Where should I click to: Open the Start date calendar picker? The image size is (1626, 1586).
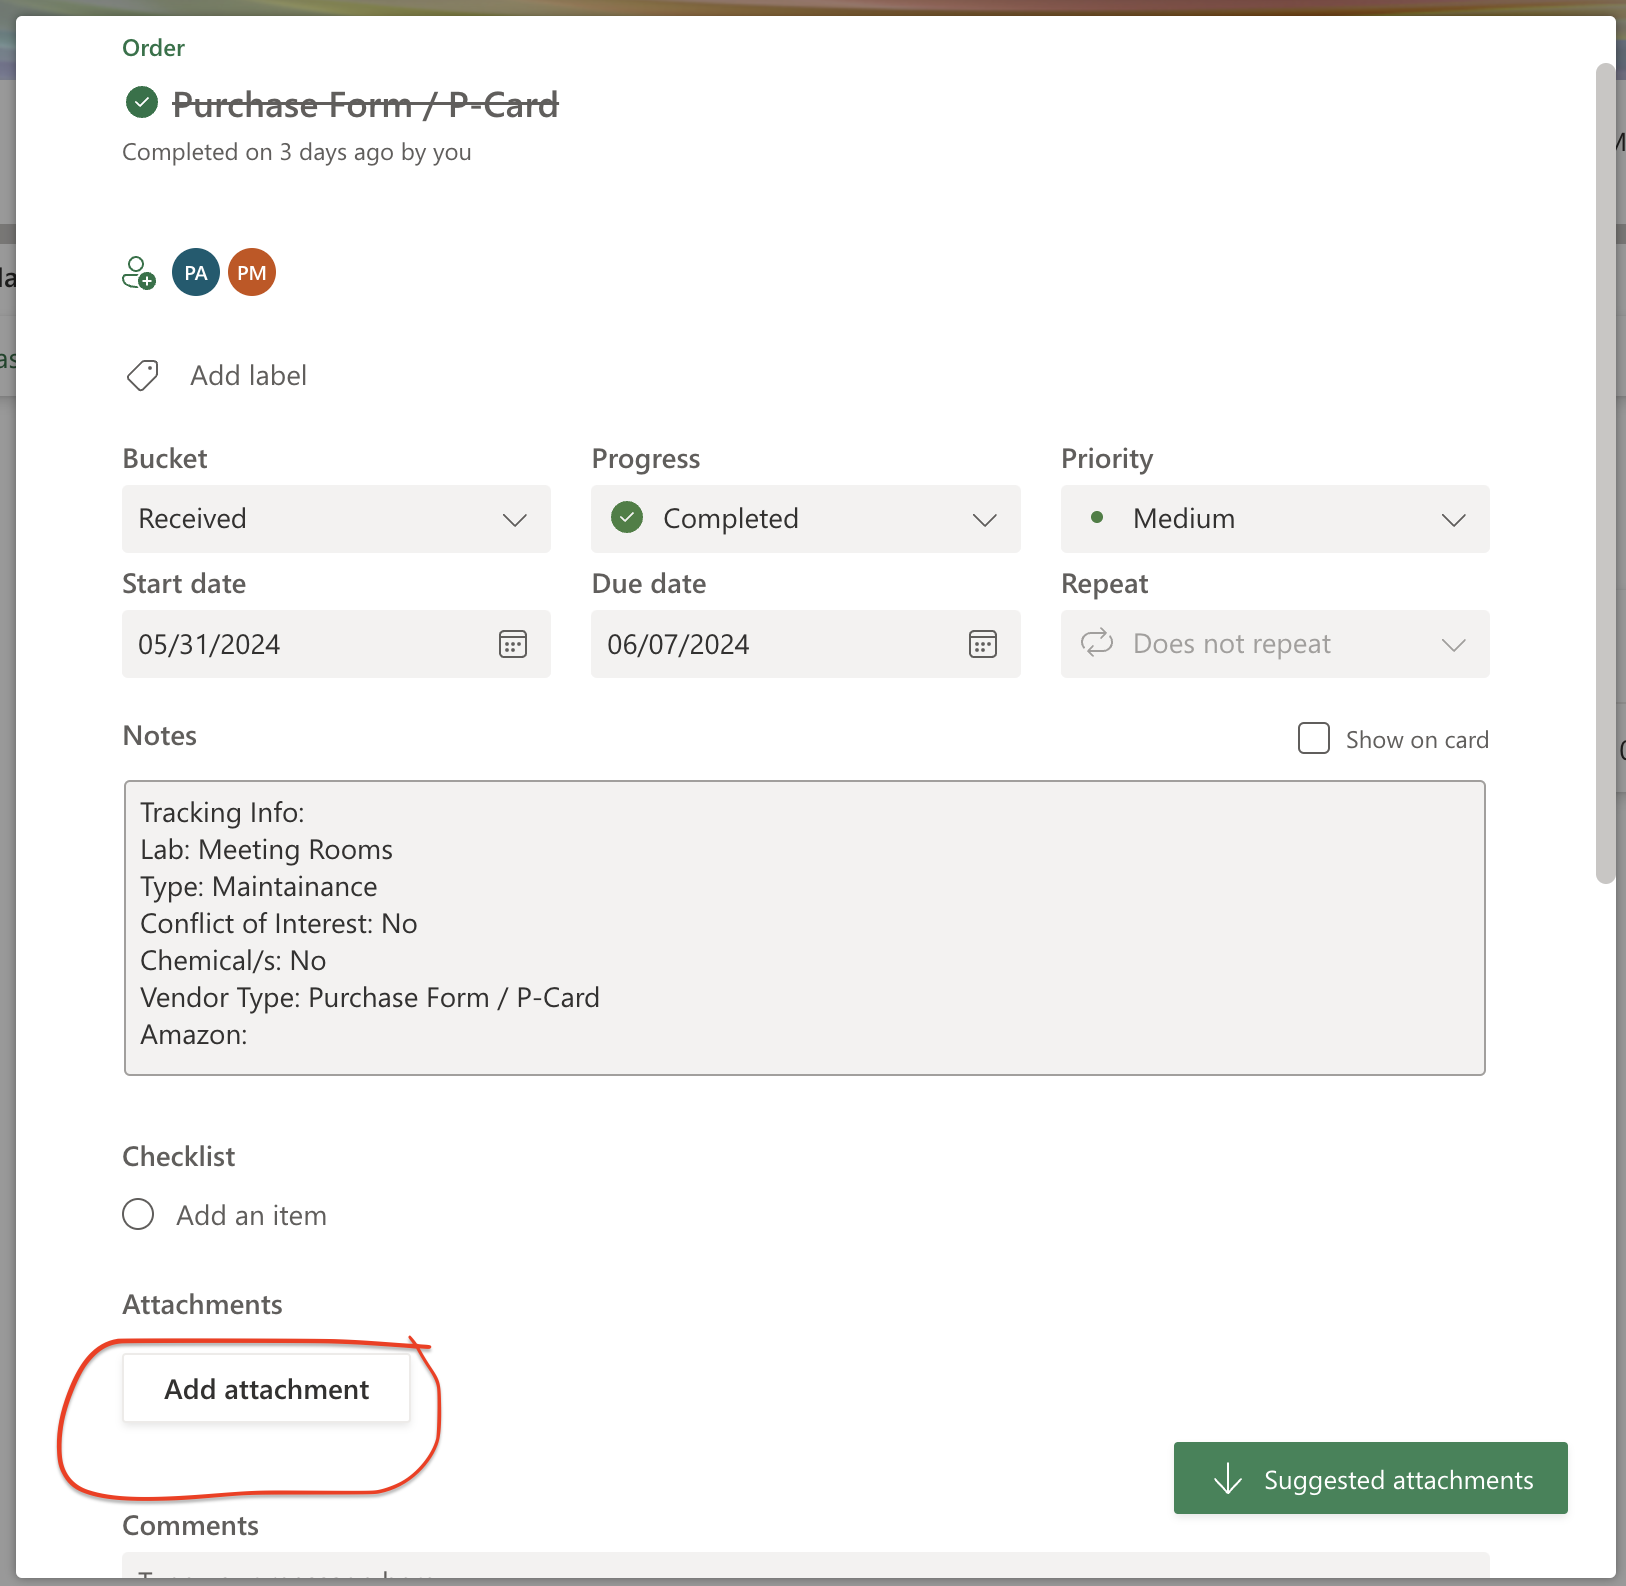[513, 644]
